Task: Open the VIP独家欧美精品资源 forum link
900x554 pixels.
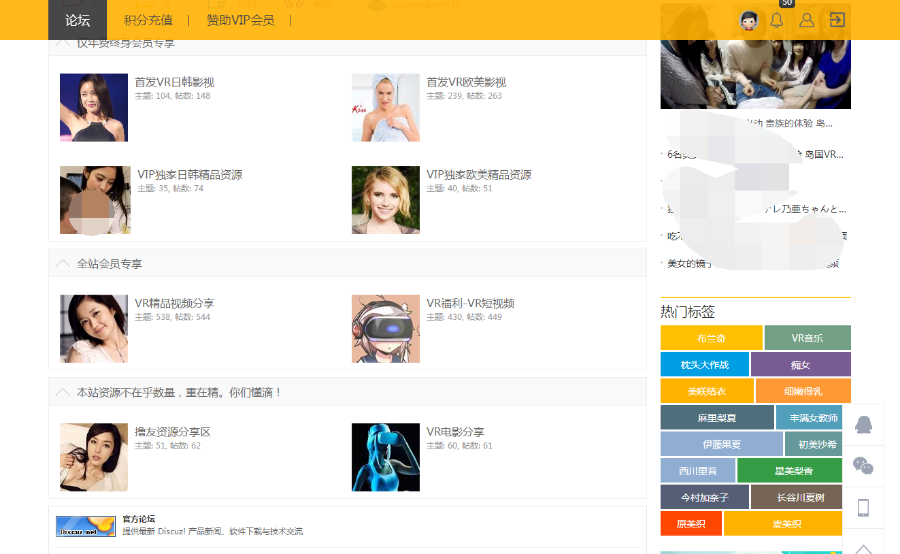Action: 479,175
